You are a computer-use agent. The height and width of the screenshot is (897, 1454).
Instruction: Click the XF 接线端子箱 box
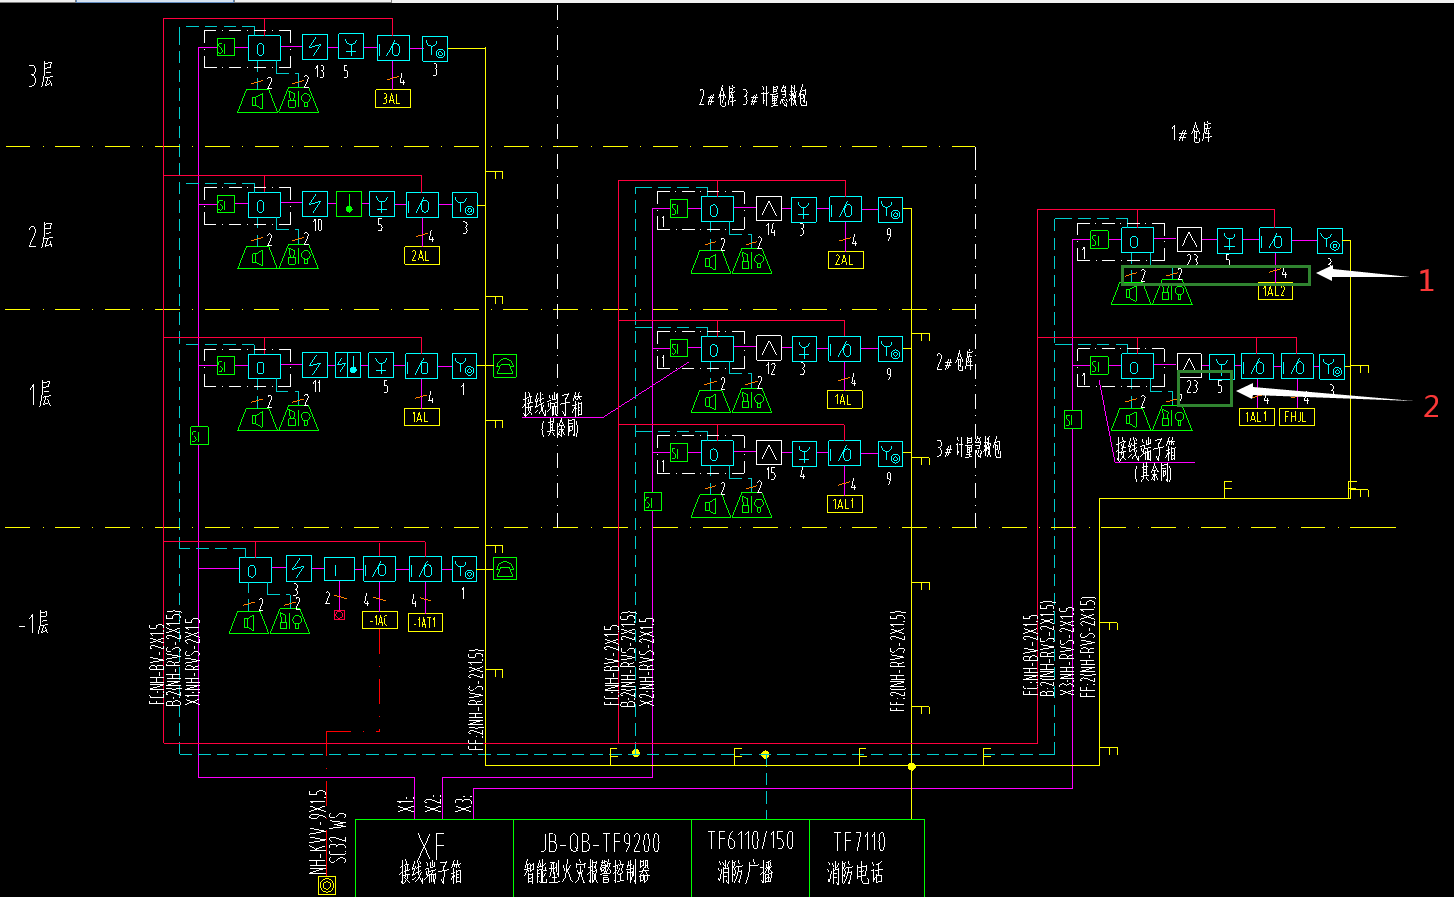[434, 858]
